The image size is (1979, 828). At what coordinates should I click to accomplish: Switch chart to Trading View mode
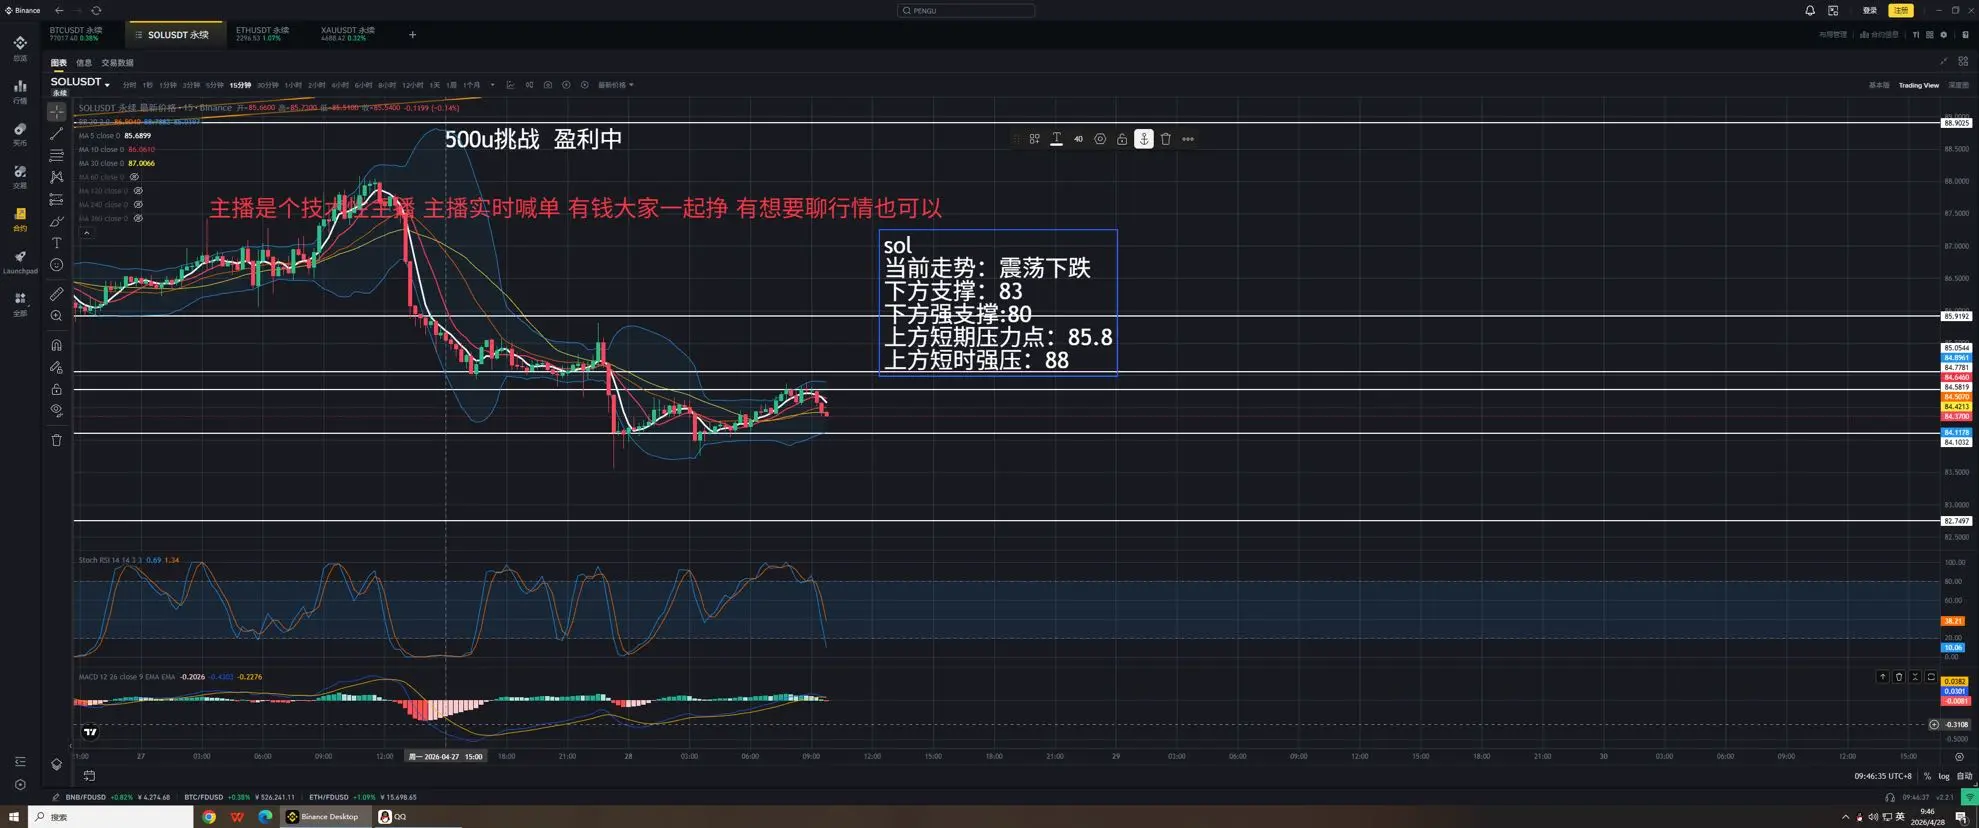1918,85
